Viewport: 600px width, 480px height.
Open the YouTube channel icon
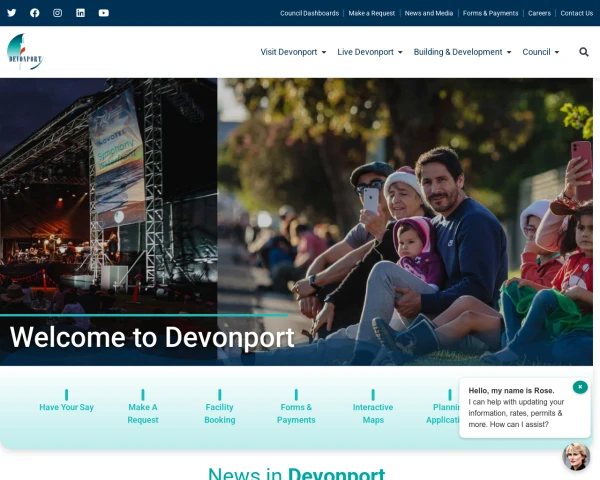coord(104,13)
